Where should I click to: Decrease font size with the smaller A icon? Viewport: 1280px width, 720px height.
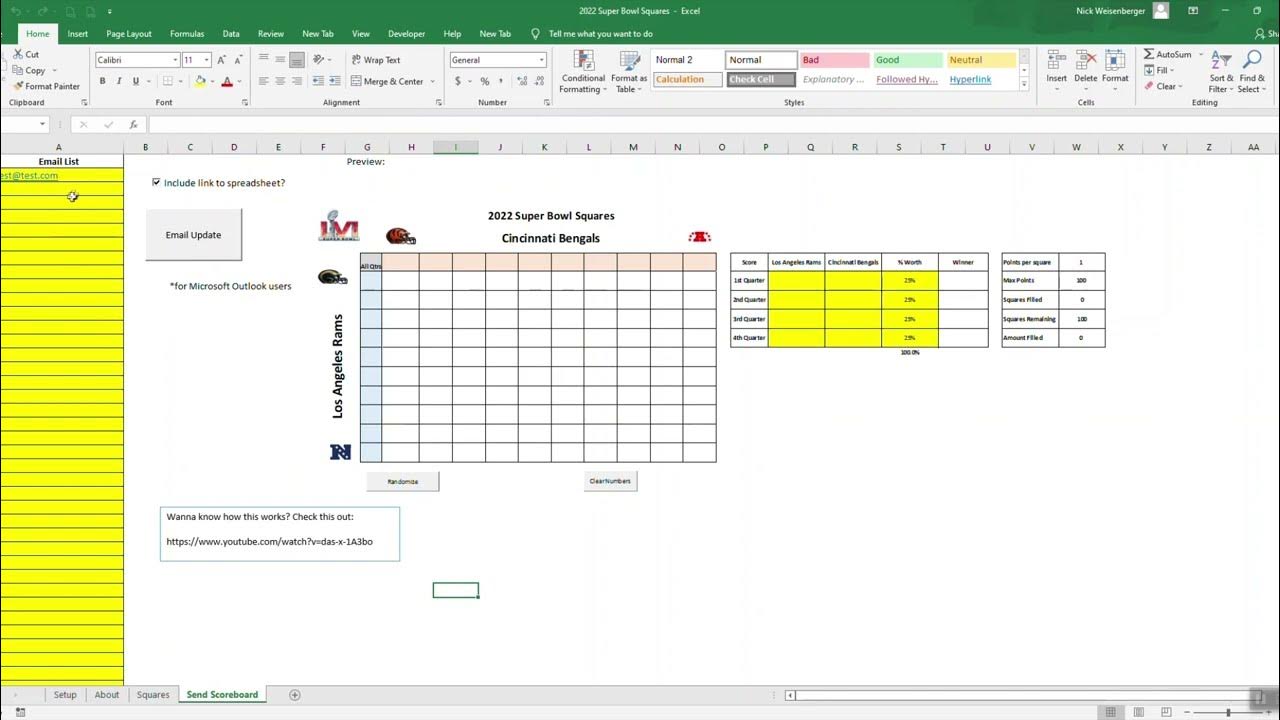pyautogui.click(x=237, y=60)
